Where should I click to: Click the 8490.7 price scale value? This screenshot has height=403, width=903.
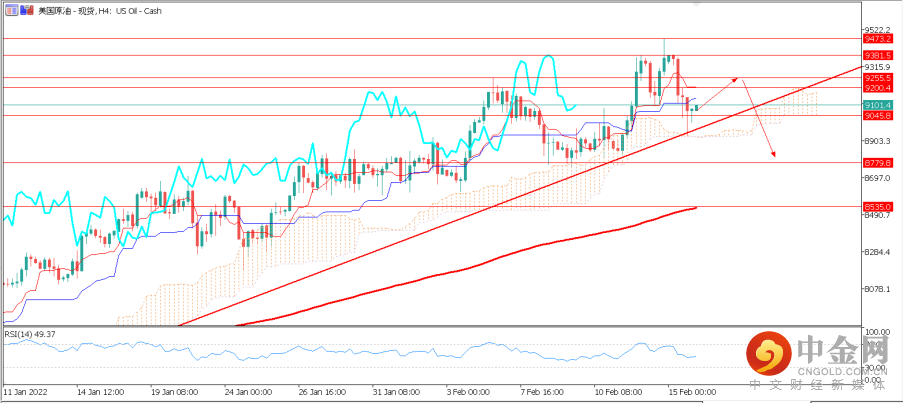[x=879, y=215]
